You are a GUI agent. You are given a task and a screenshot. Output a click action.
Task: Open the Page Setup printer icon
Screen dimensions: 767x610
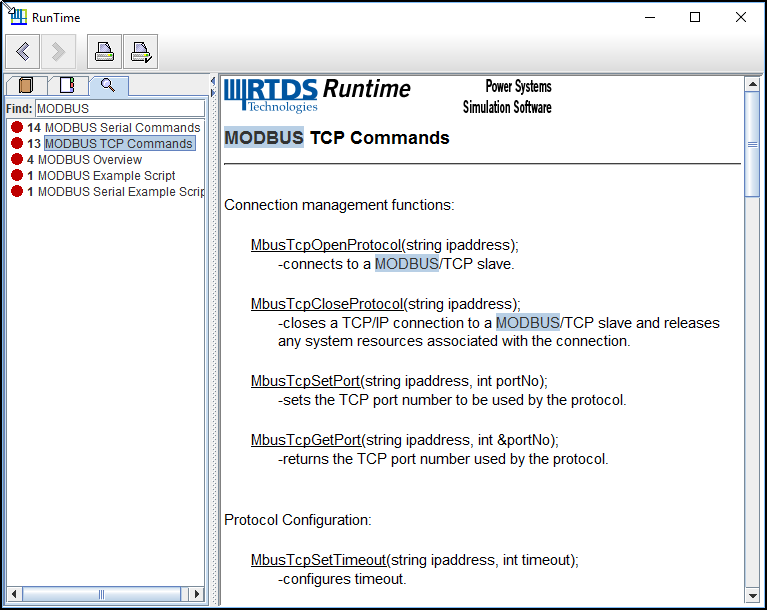tap(141, 51)
